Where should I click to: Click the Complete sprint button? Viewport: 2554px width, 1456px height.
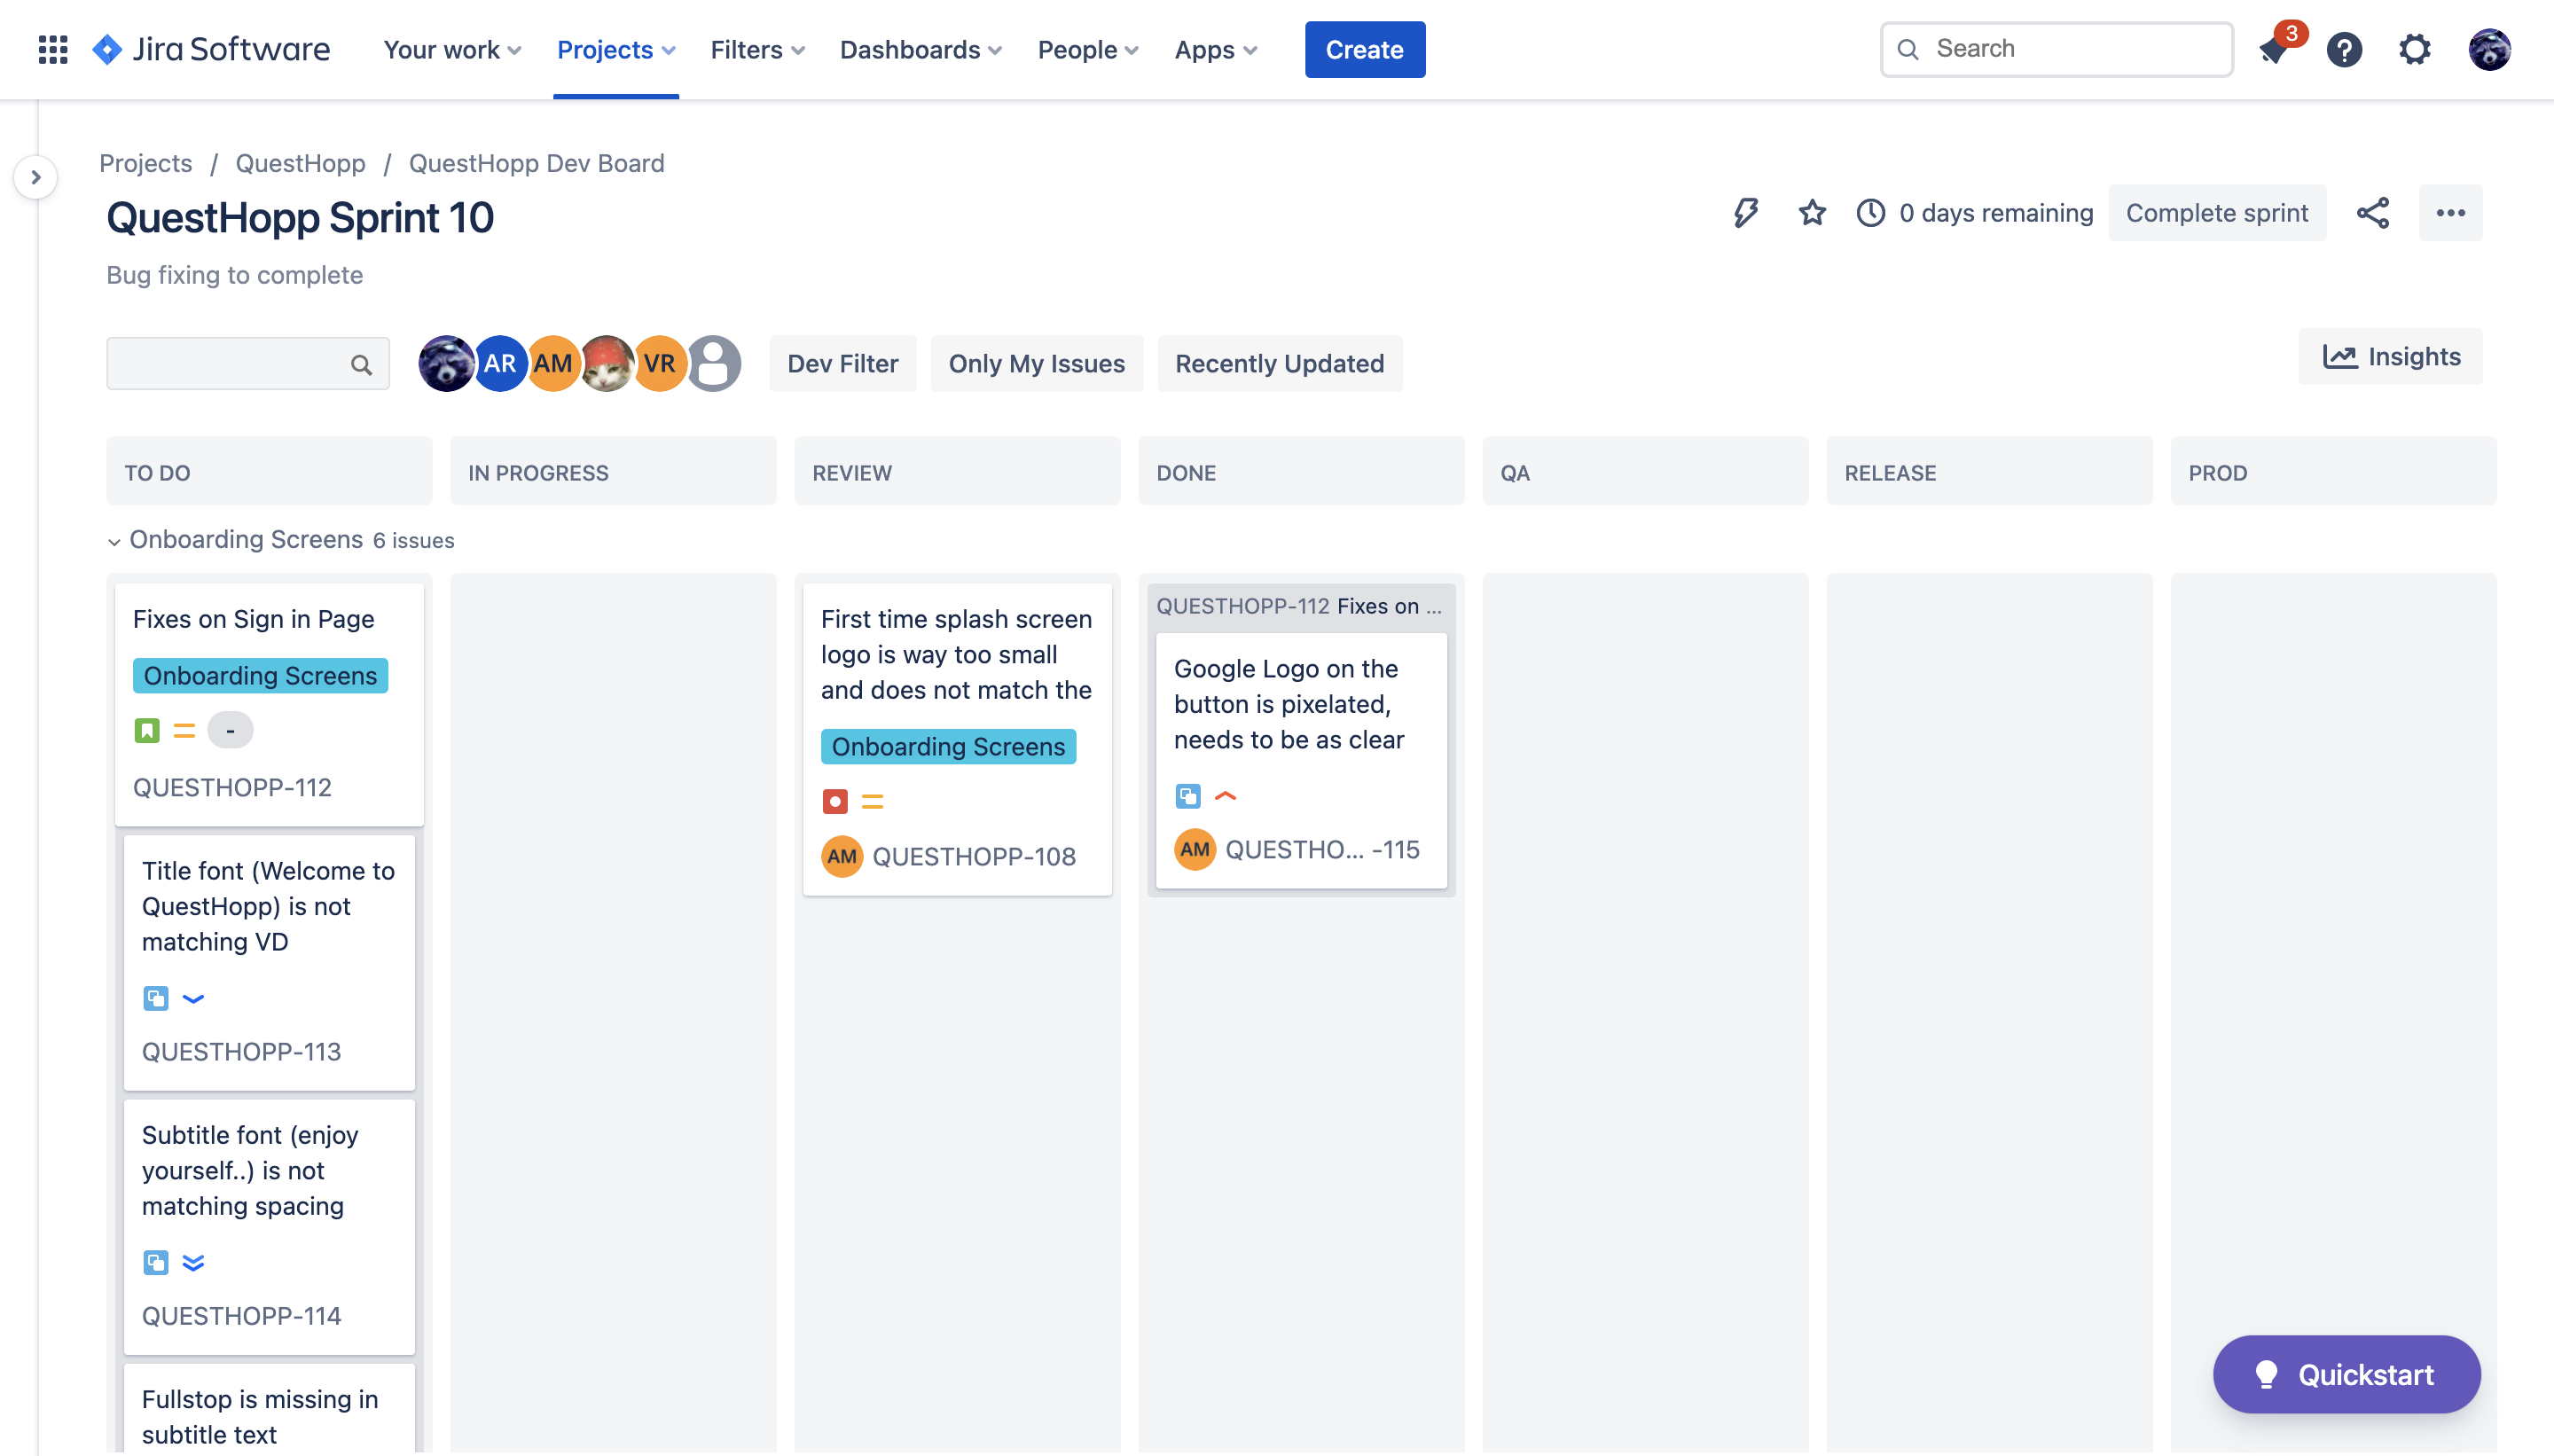(x=2216, y=213)
